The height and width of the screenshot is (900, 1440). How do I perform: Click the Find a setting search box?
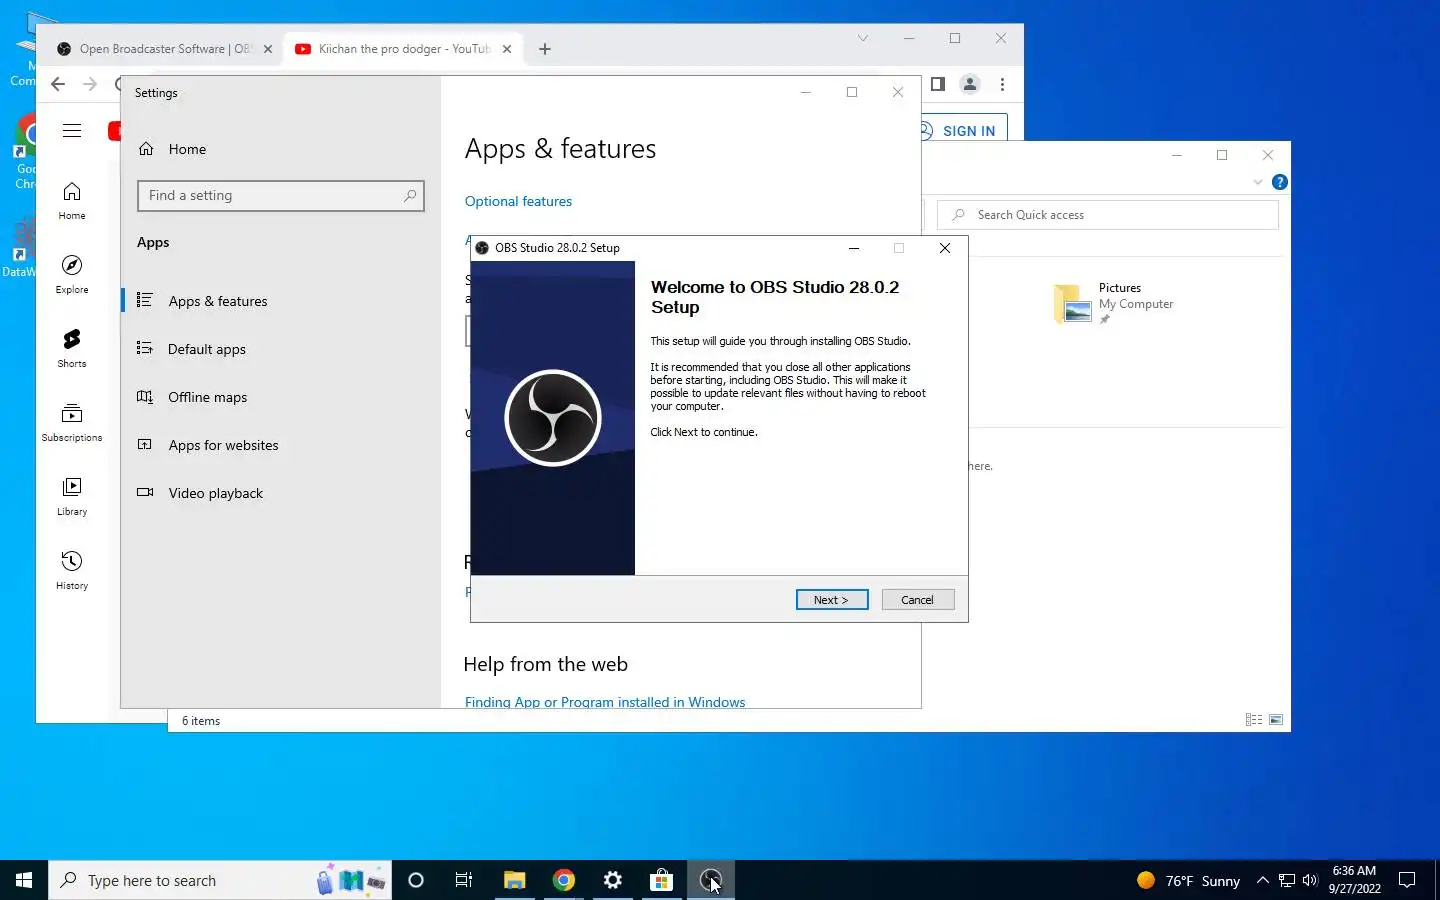click(281, 196)
